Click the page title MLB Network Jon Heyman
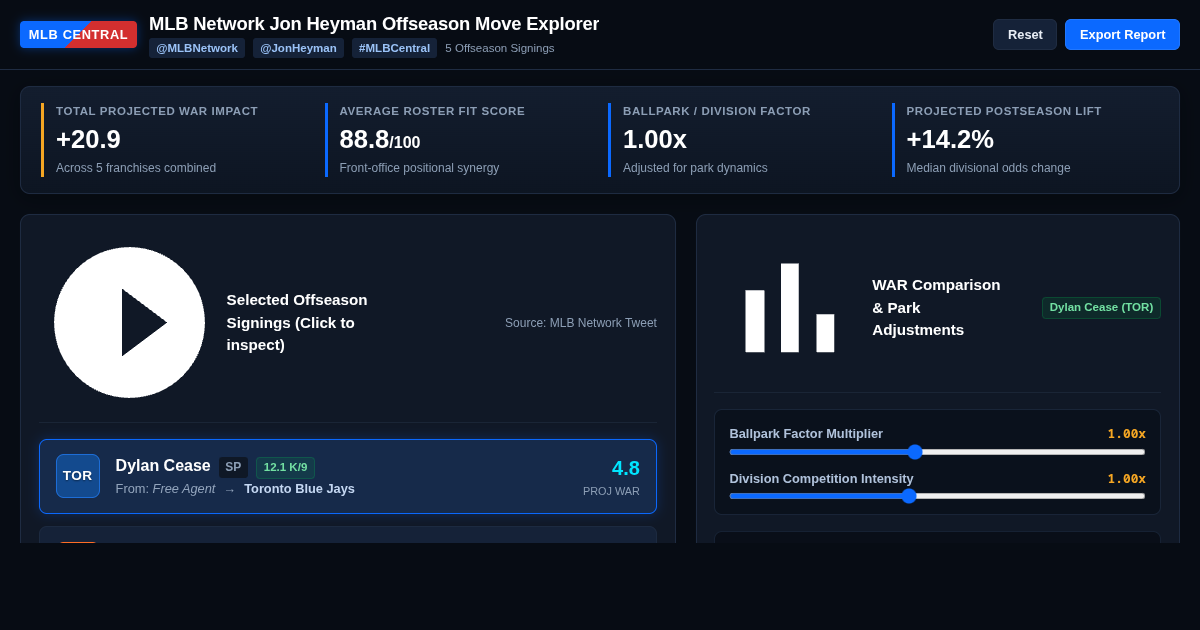The width and height of the screenshot is (1200, 630). [x=374, y=24]
